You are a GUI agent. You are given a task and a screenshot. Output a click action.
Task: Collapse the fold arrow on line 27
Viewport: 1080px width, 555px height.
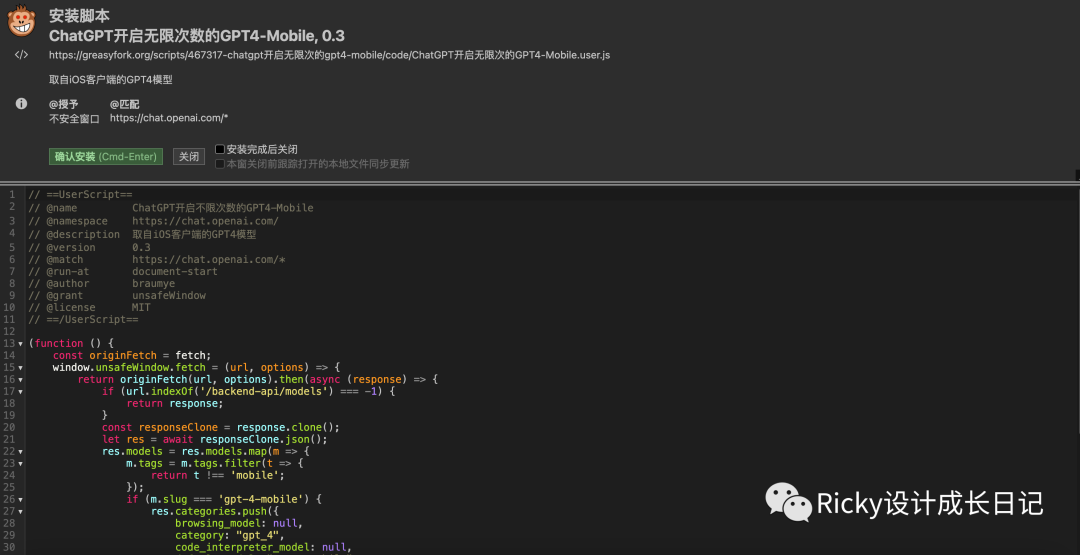(x=21, y=512)
